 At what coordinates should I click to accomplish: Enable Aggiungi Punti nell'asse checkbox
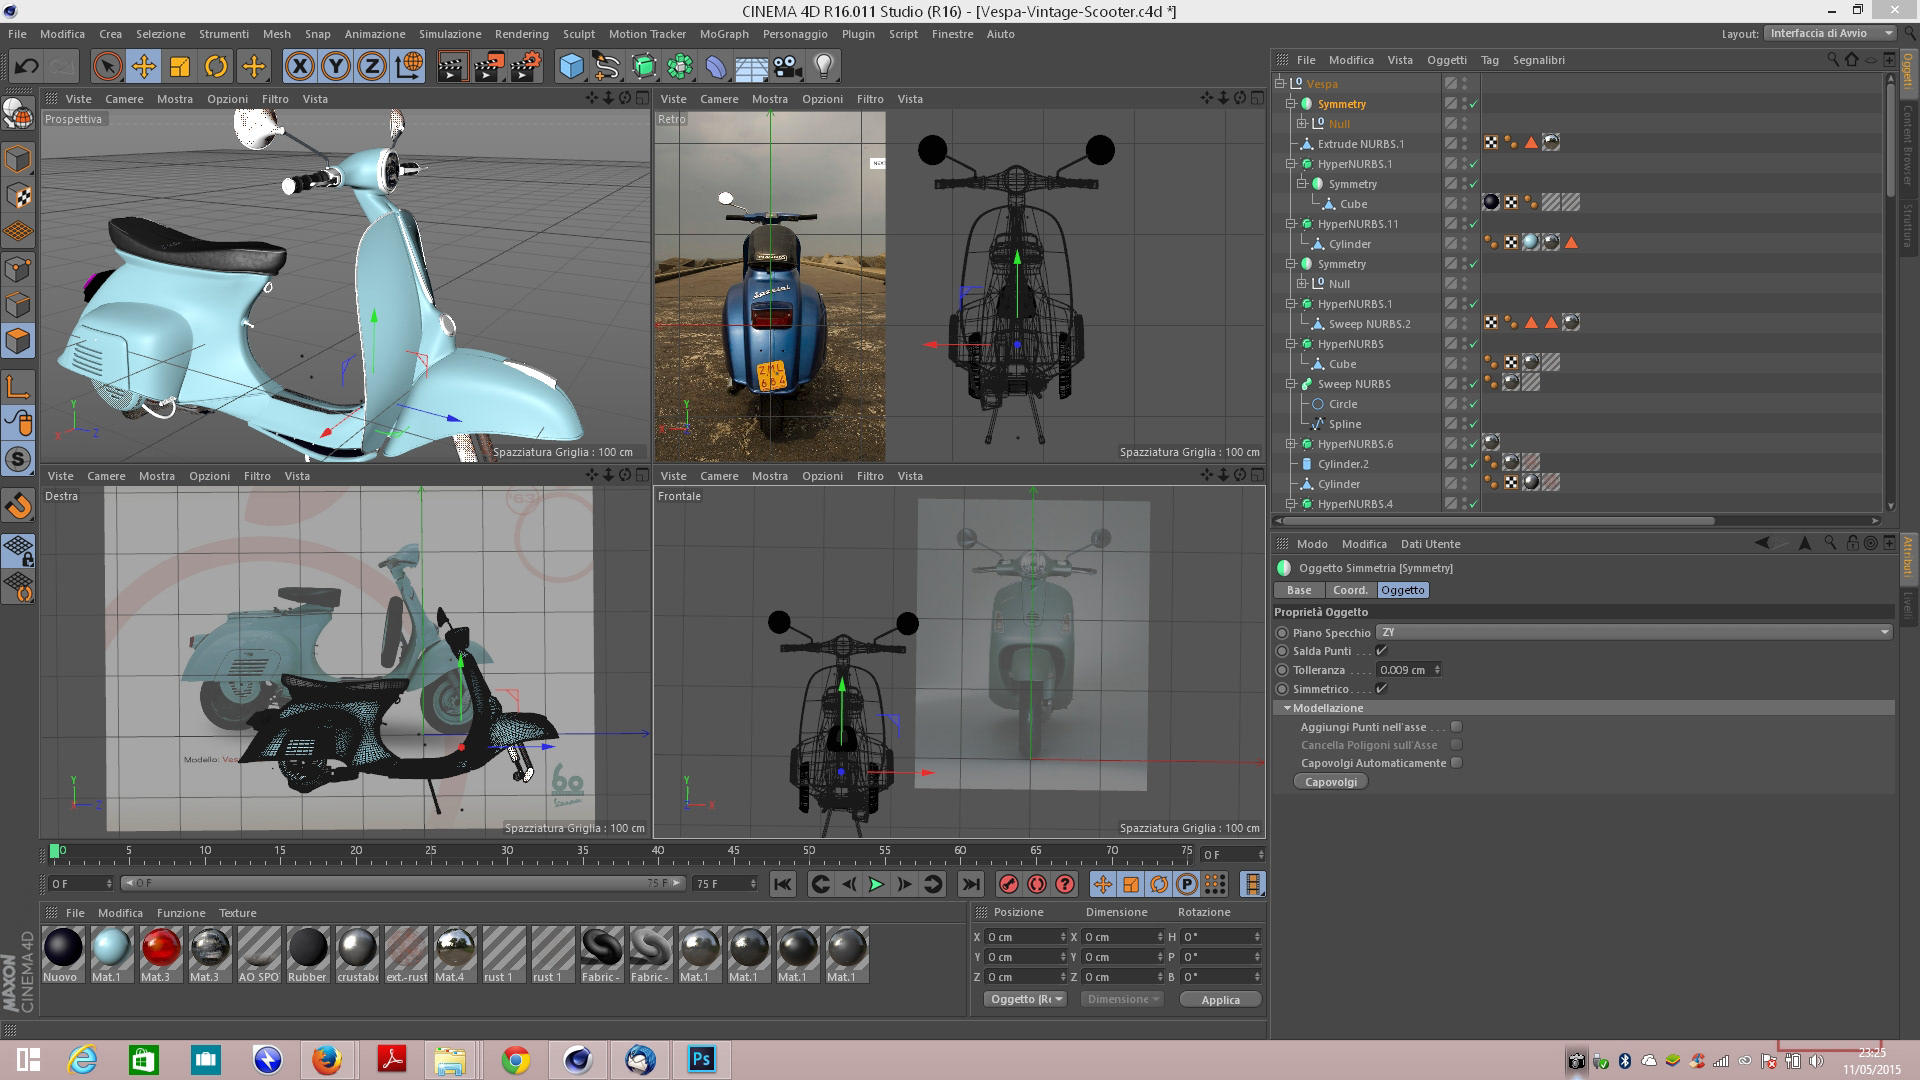click(x=1456, y=727)
